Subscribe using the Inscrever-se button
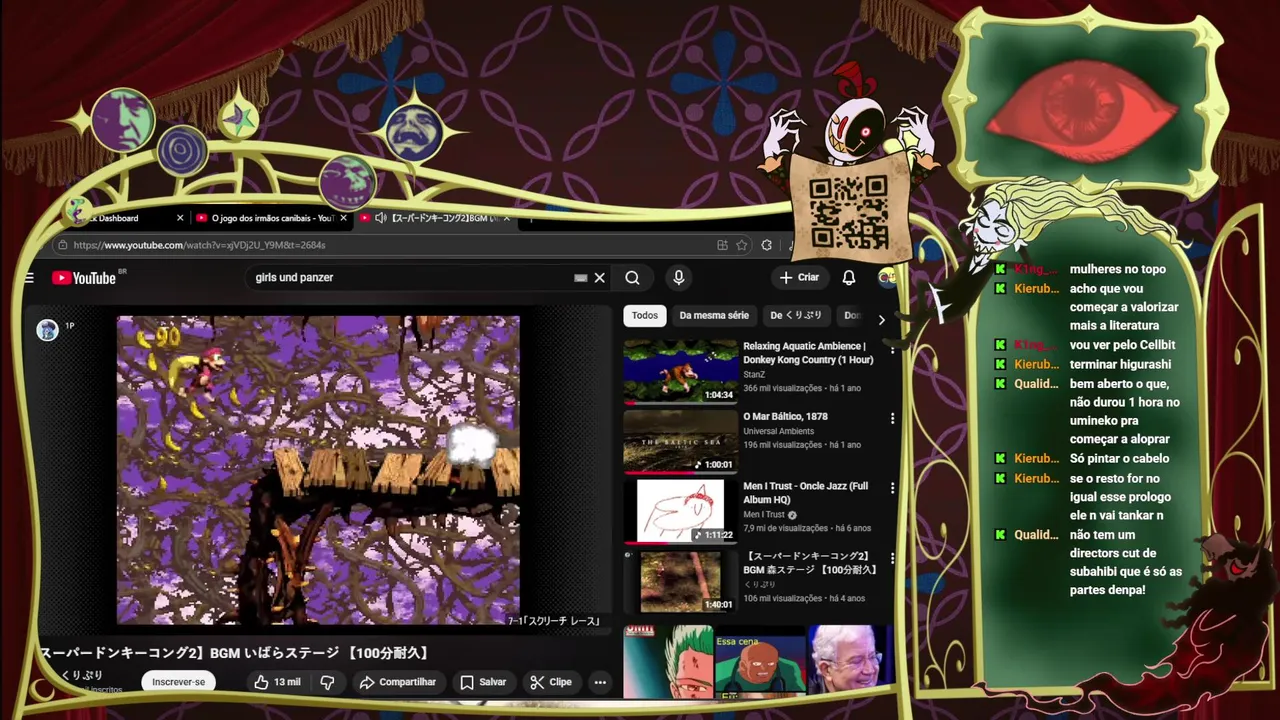This screenshot has width=1280, height=720. (178, 682)
